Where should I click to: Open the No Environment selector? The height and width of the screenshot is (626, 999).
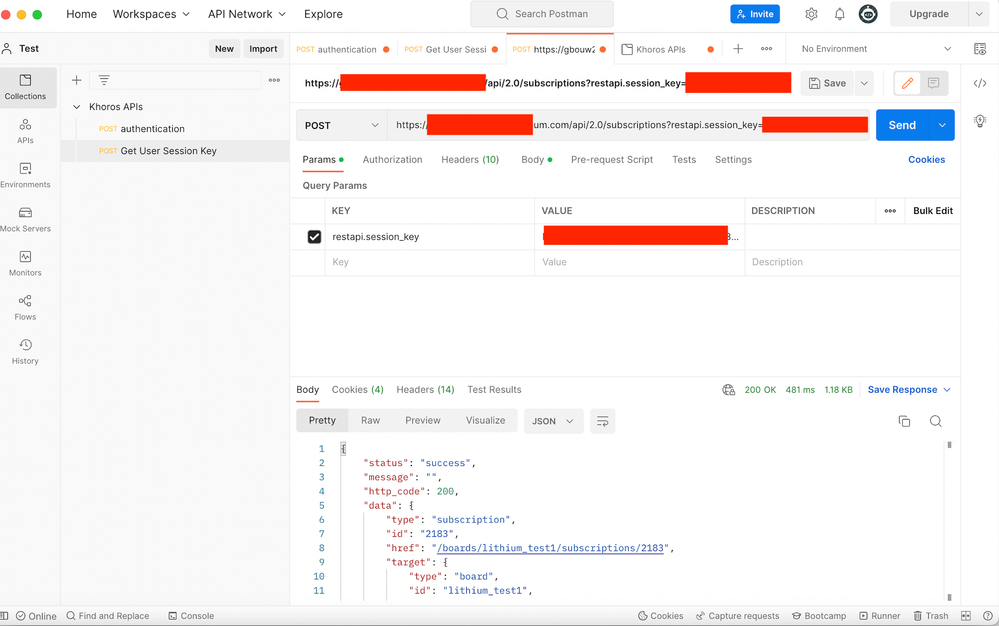875,49
